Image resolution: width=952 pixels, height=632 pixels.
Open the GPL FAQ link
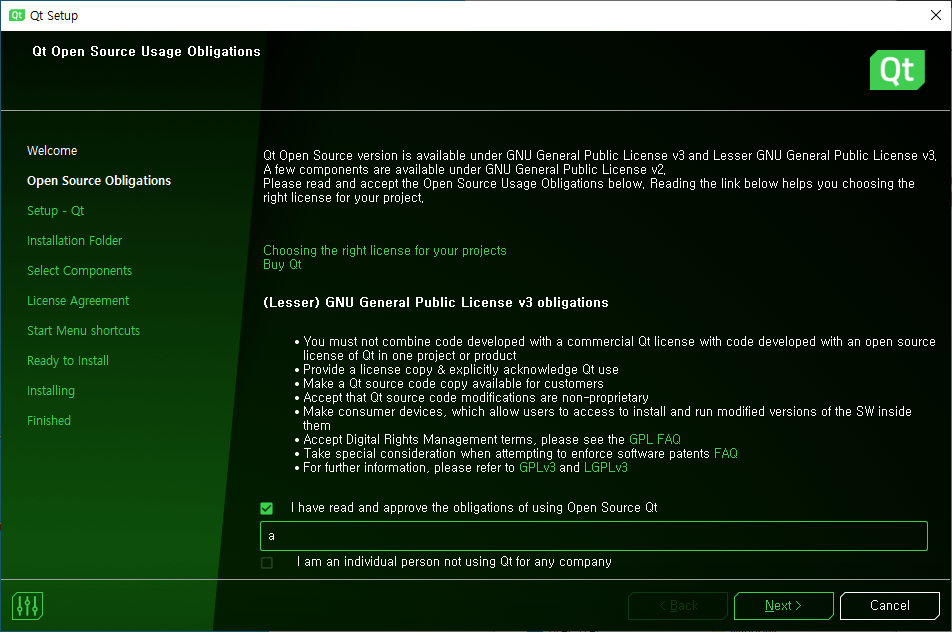coord(654,440)
